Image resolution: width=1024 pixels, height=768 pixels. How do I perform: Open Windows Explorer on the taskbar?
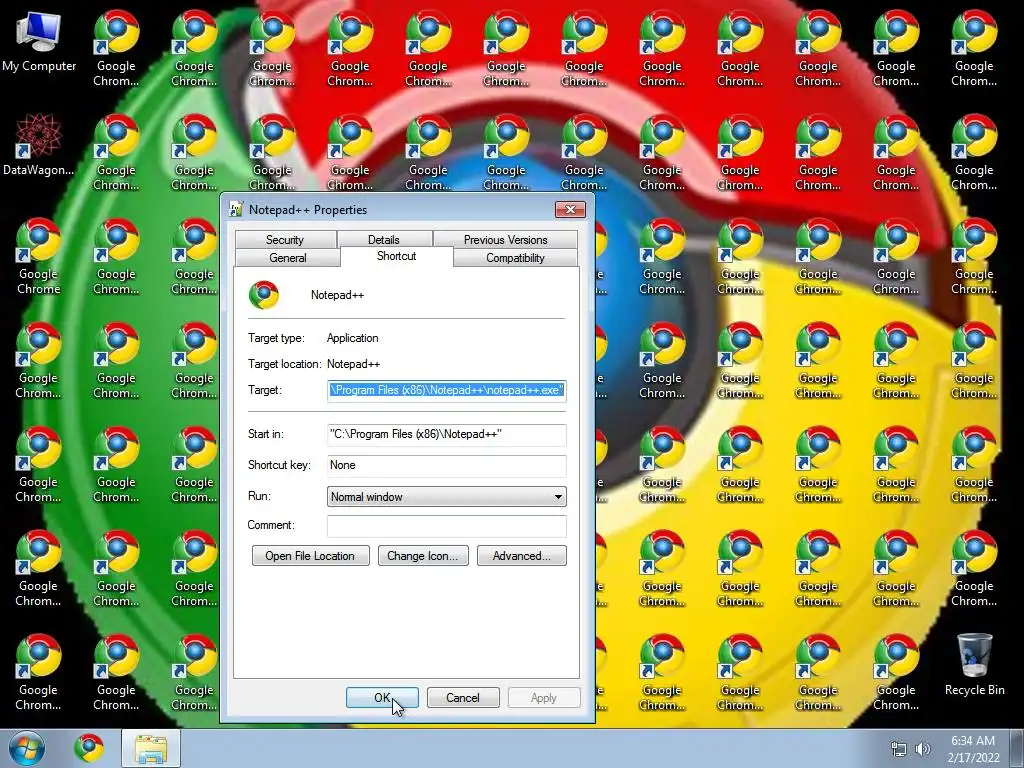151,749
